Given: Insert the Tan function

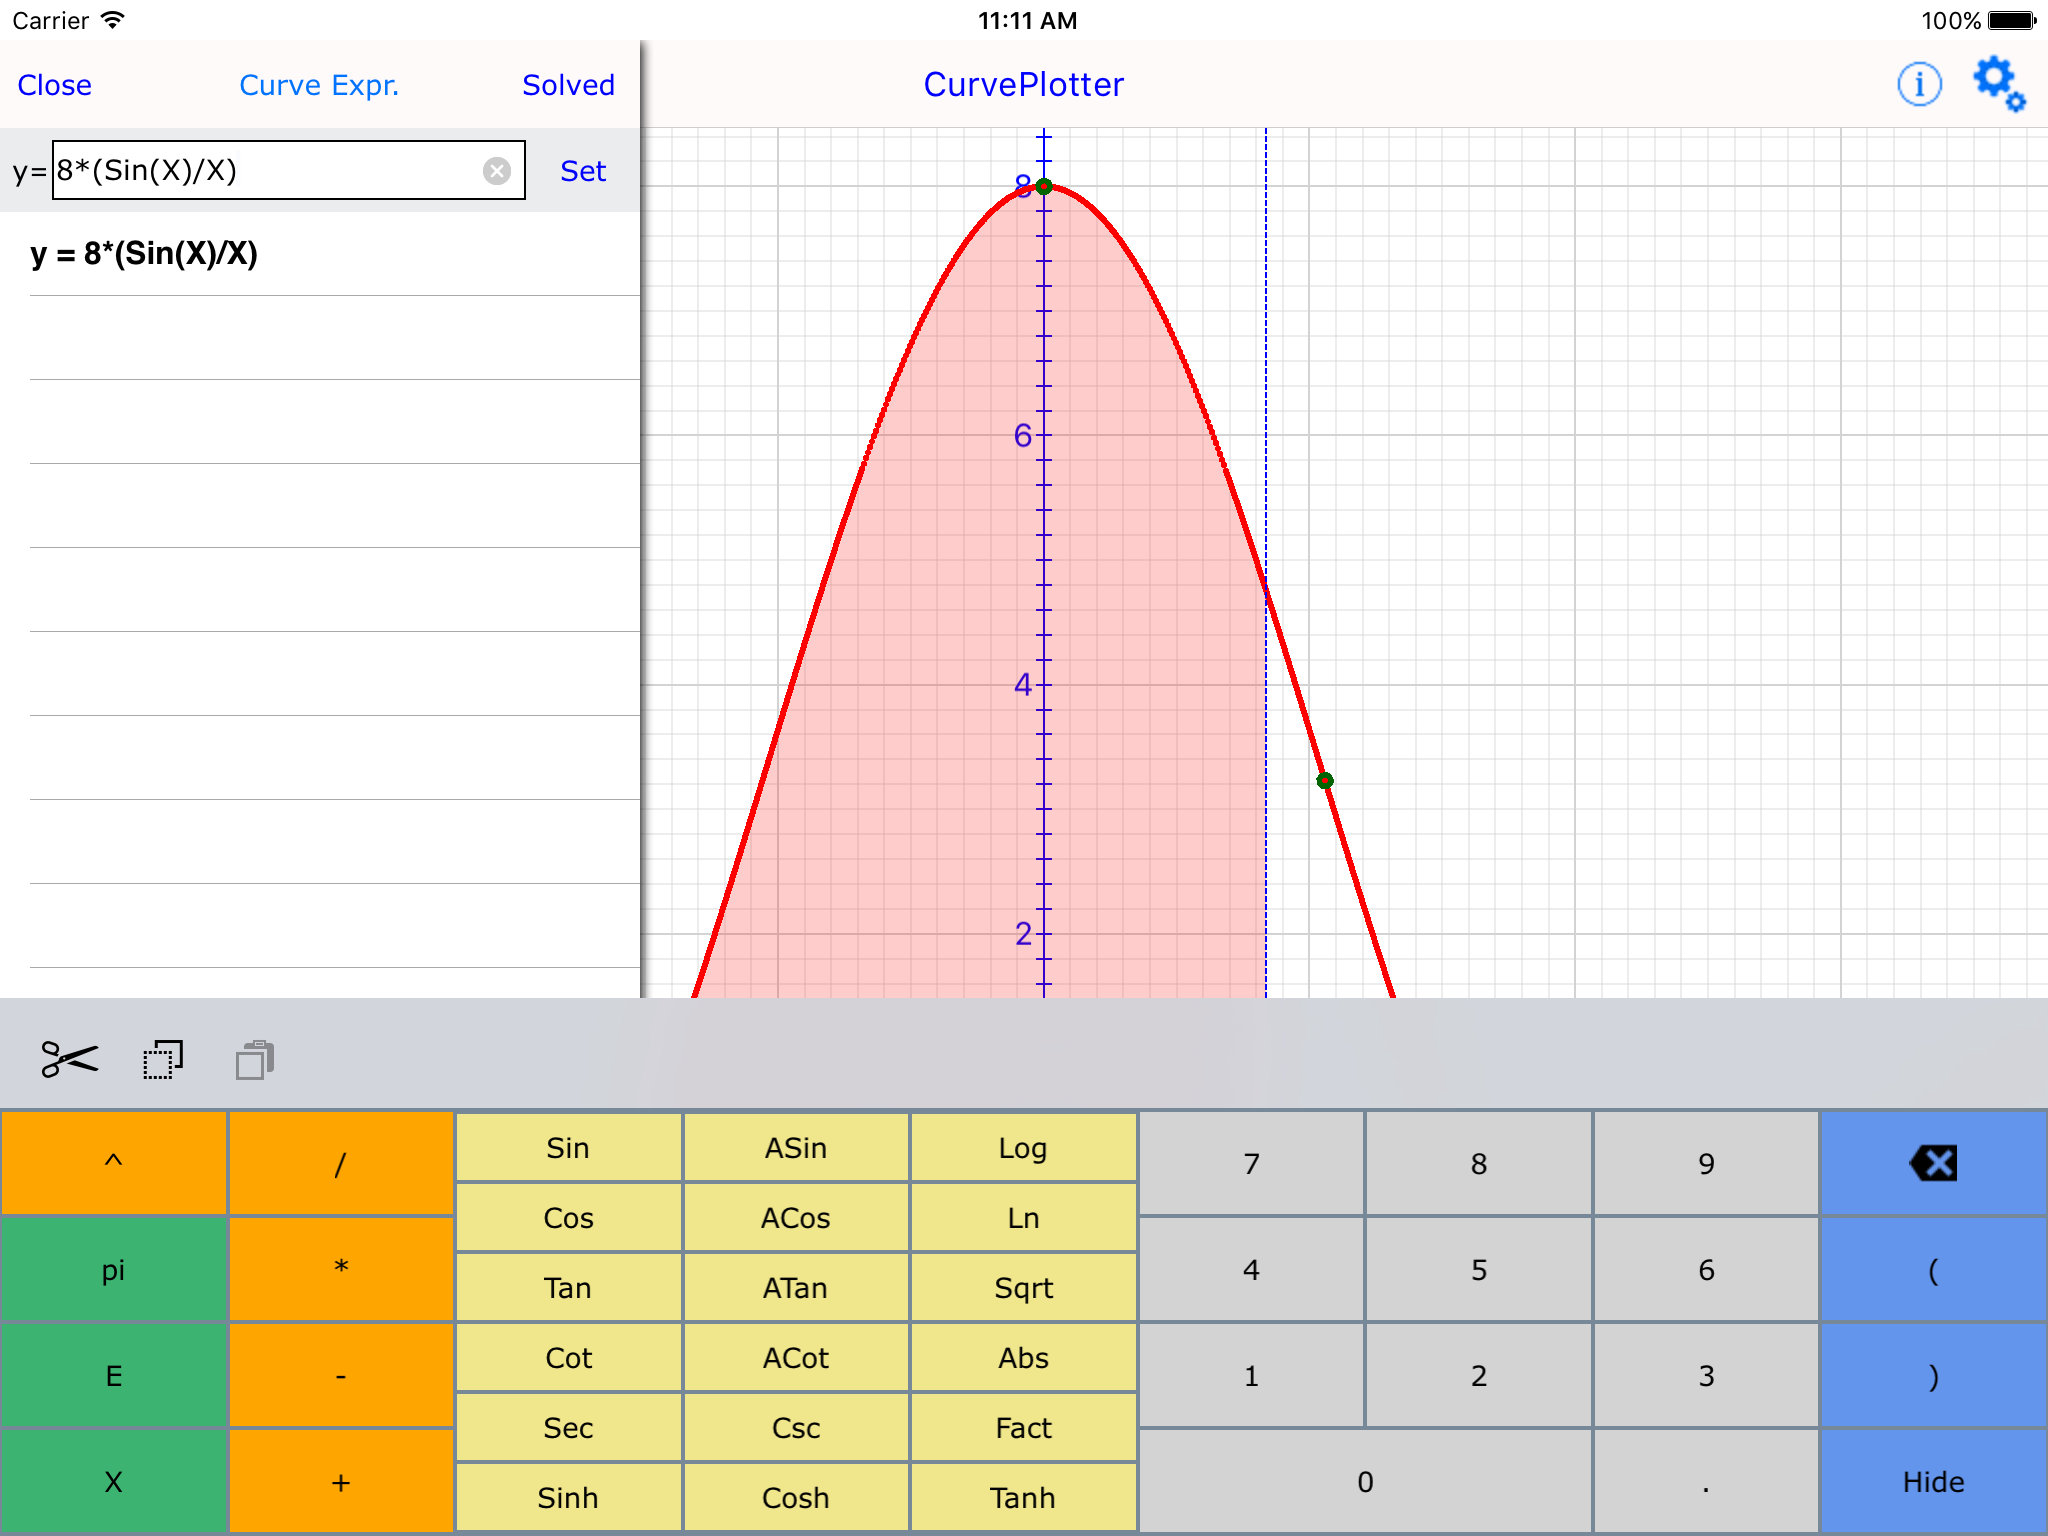Looking at the screenshot, I should (x=568, y=1288).
